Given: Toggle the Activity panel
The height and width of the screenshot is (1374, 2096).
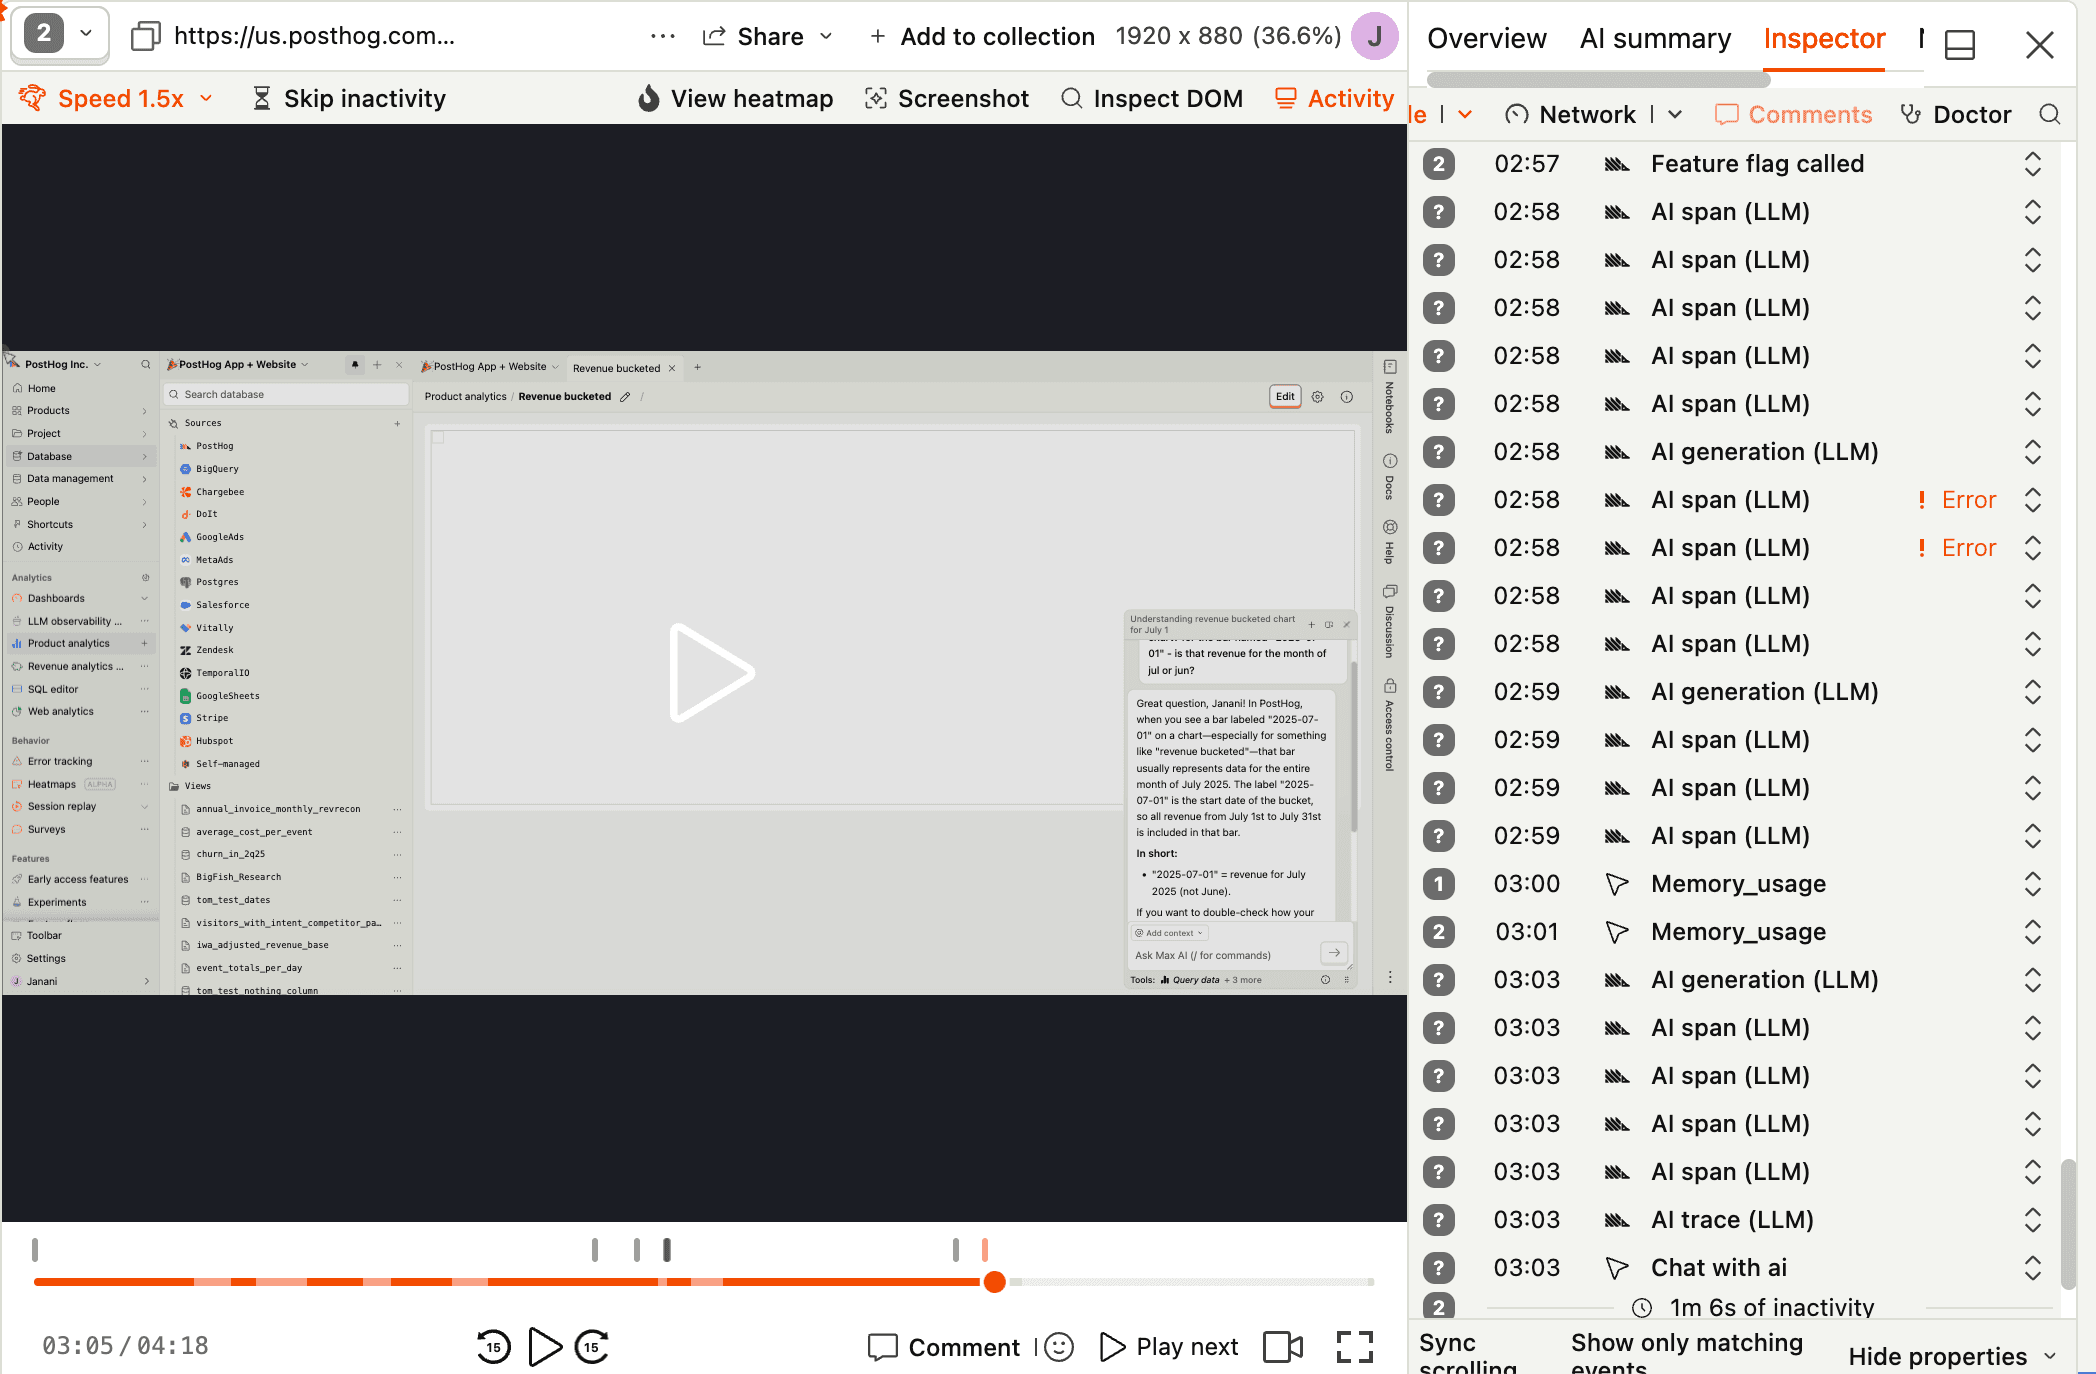Looking at the screenshot, I should click(1334, 98).
